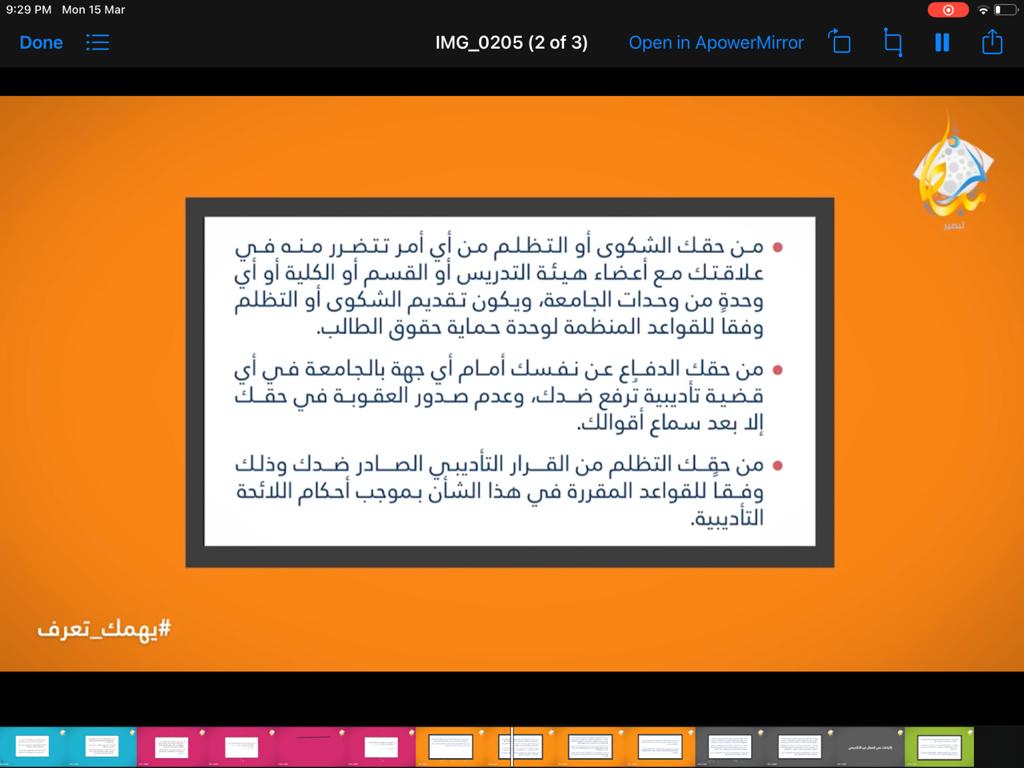Tap the playhead marker in filmstrip
This screenshot has height=768, width=1024.
[x=511, y=747]
